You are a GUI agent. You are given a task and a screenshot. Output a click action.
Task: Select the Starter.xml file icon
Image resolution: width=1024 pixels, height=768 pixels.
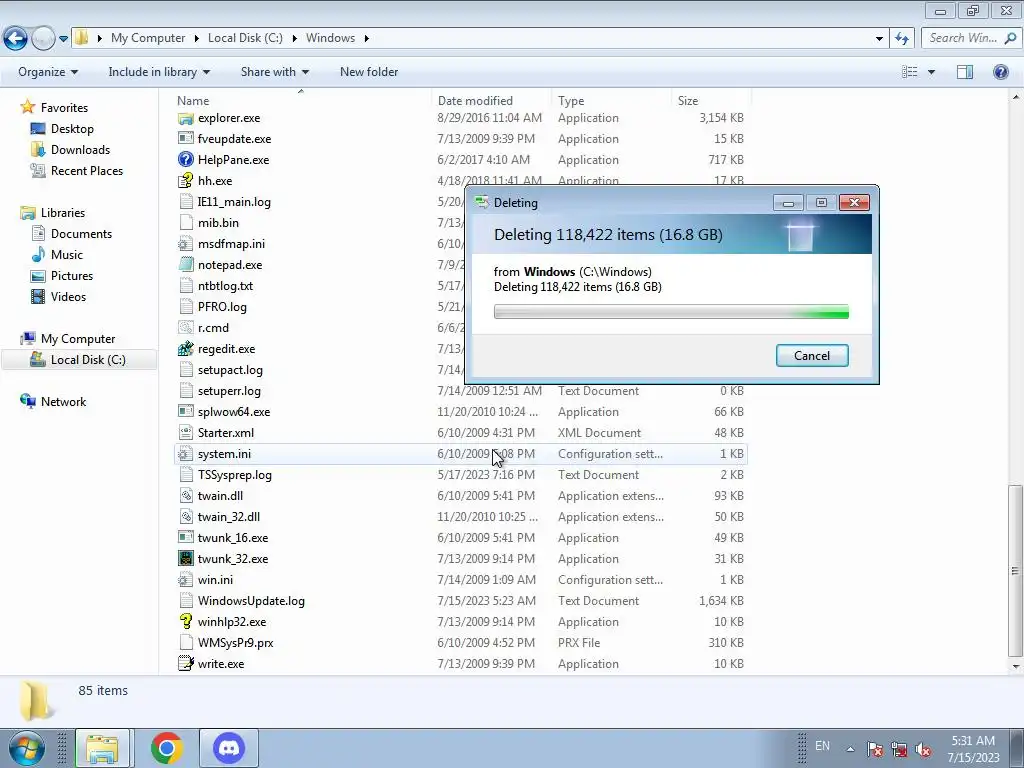click(186, 432)
